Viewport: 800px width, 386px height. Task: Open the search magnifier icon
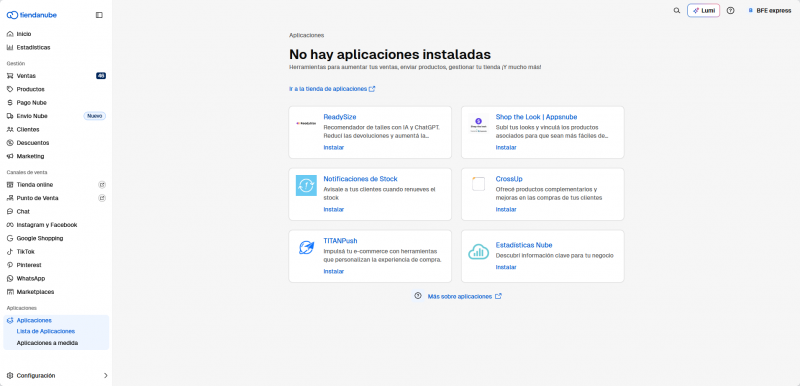(x=677, y=11)
